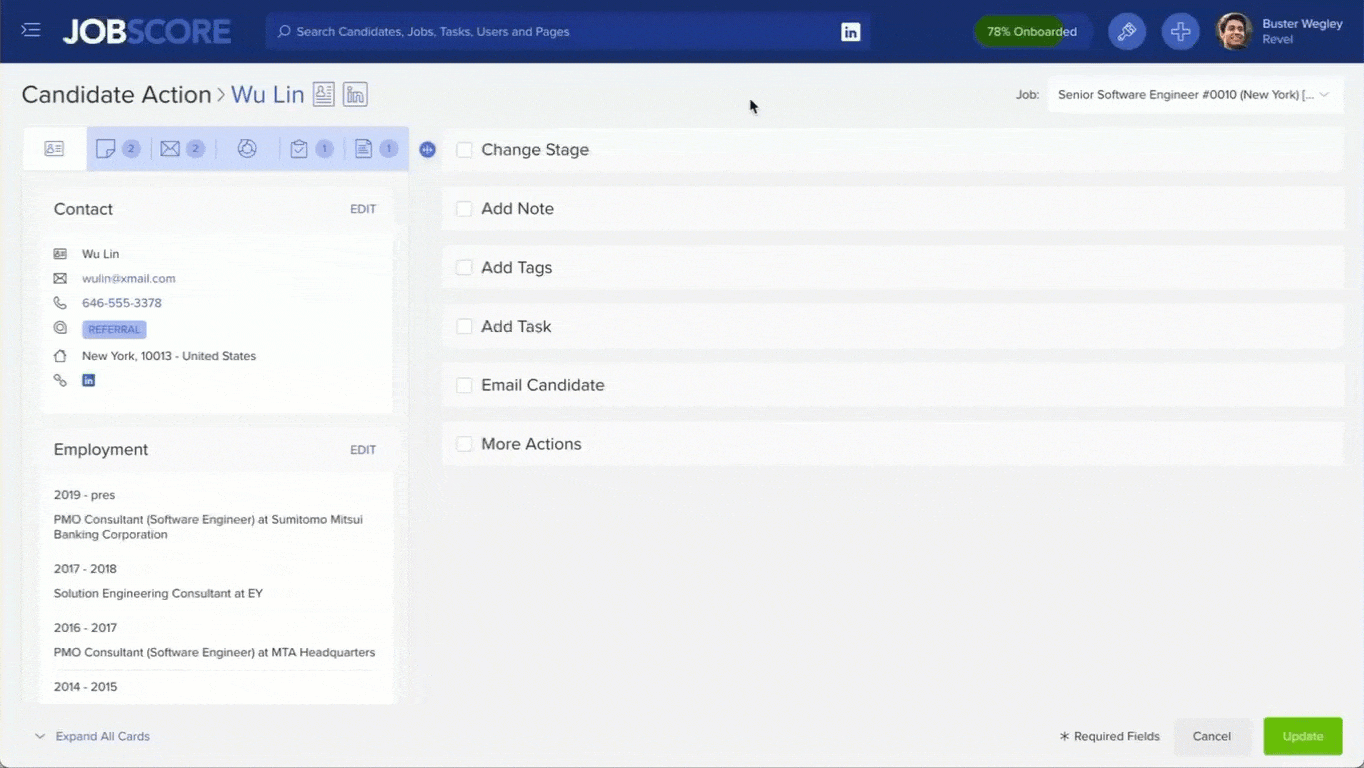
Task: Expand All Cards chevron
Action: tap(40, 736)
